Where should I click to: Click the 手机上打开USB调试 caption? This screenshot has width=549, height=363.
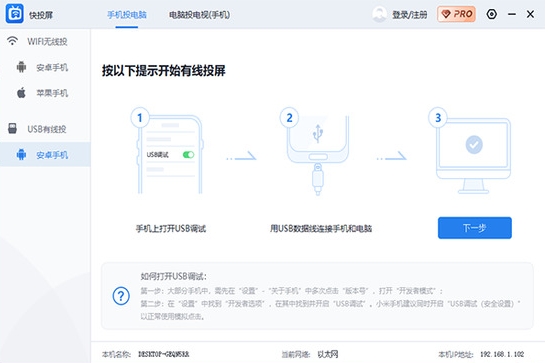click(171, 229)
